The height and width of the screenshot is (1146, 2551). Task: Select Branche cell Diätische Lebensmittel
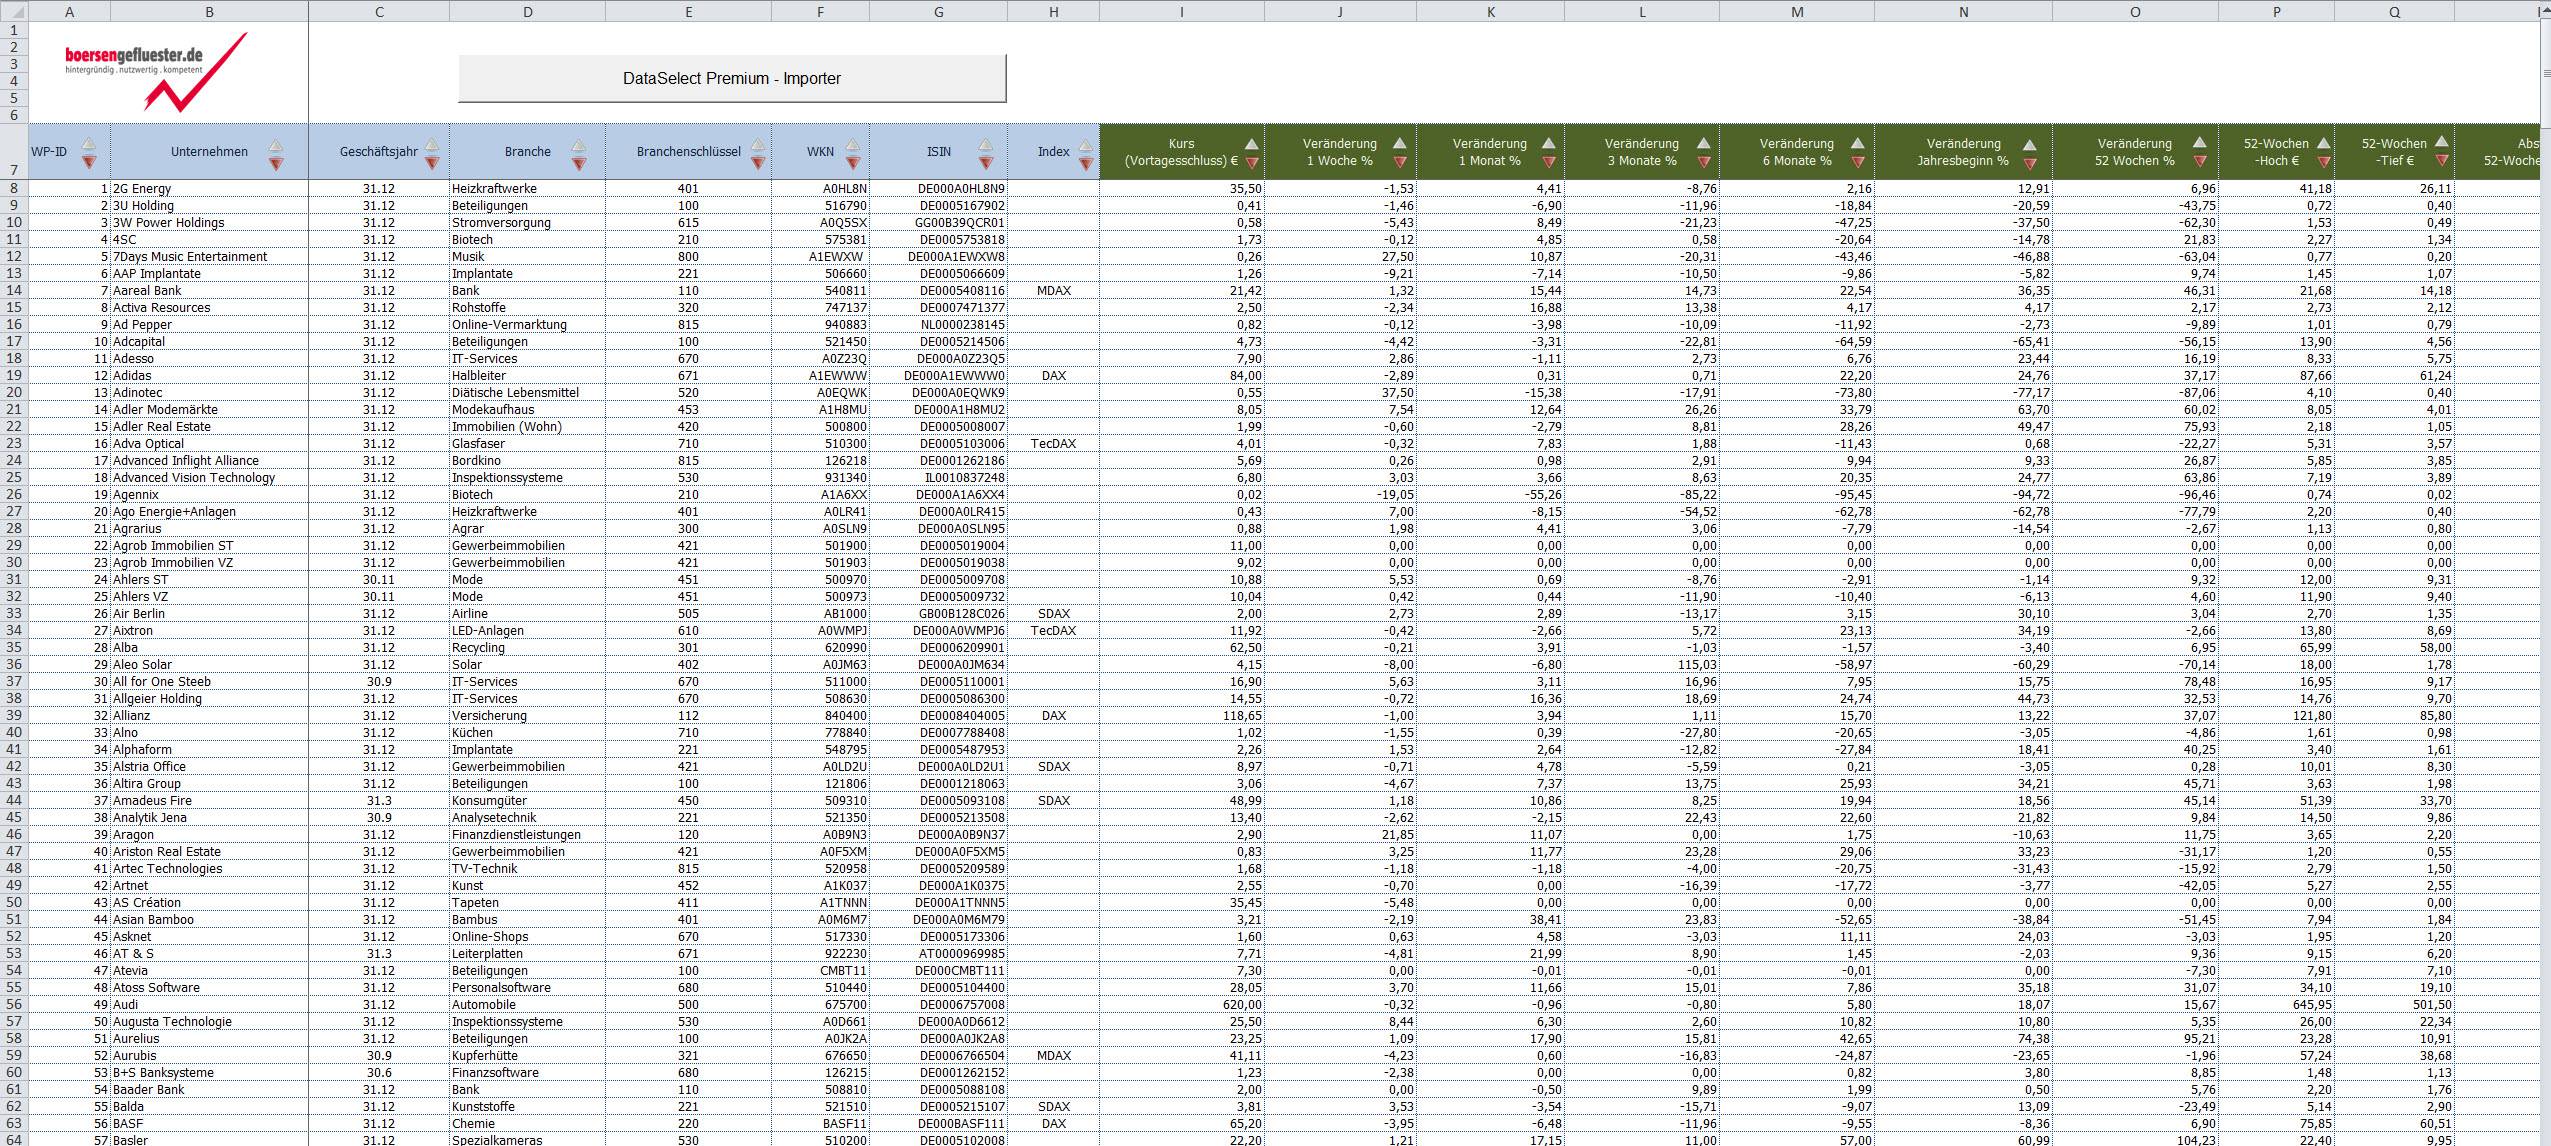[x=527, y=392]
